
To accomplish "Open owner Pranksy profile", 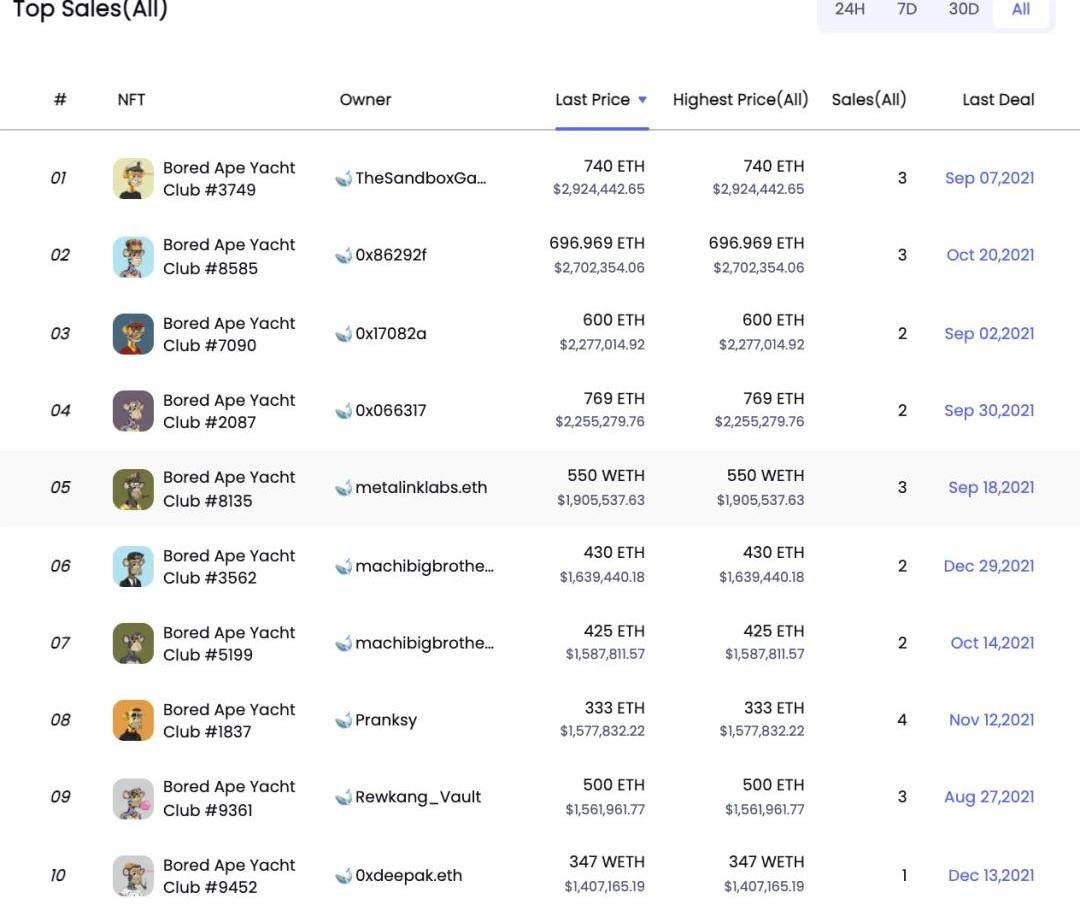I will point(386,720).
